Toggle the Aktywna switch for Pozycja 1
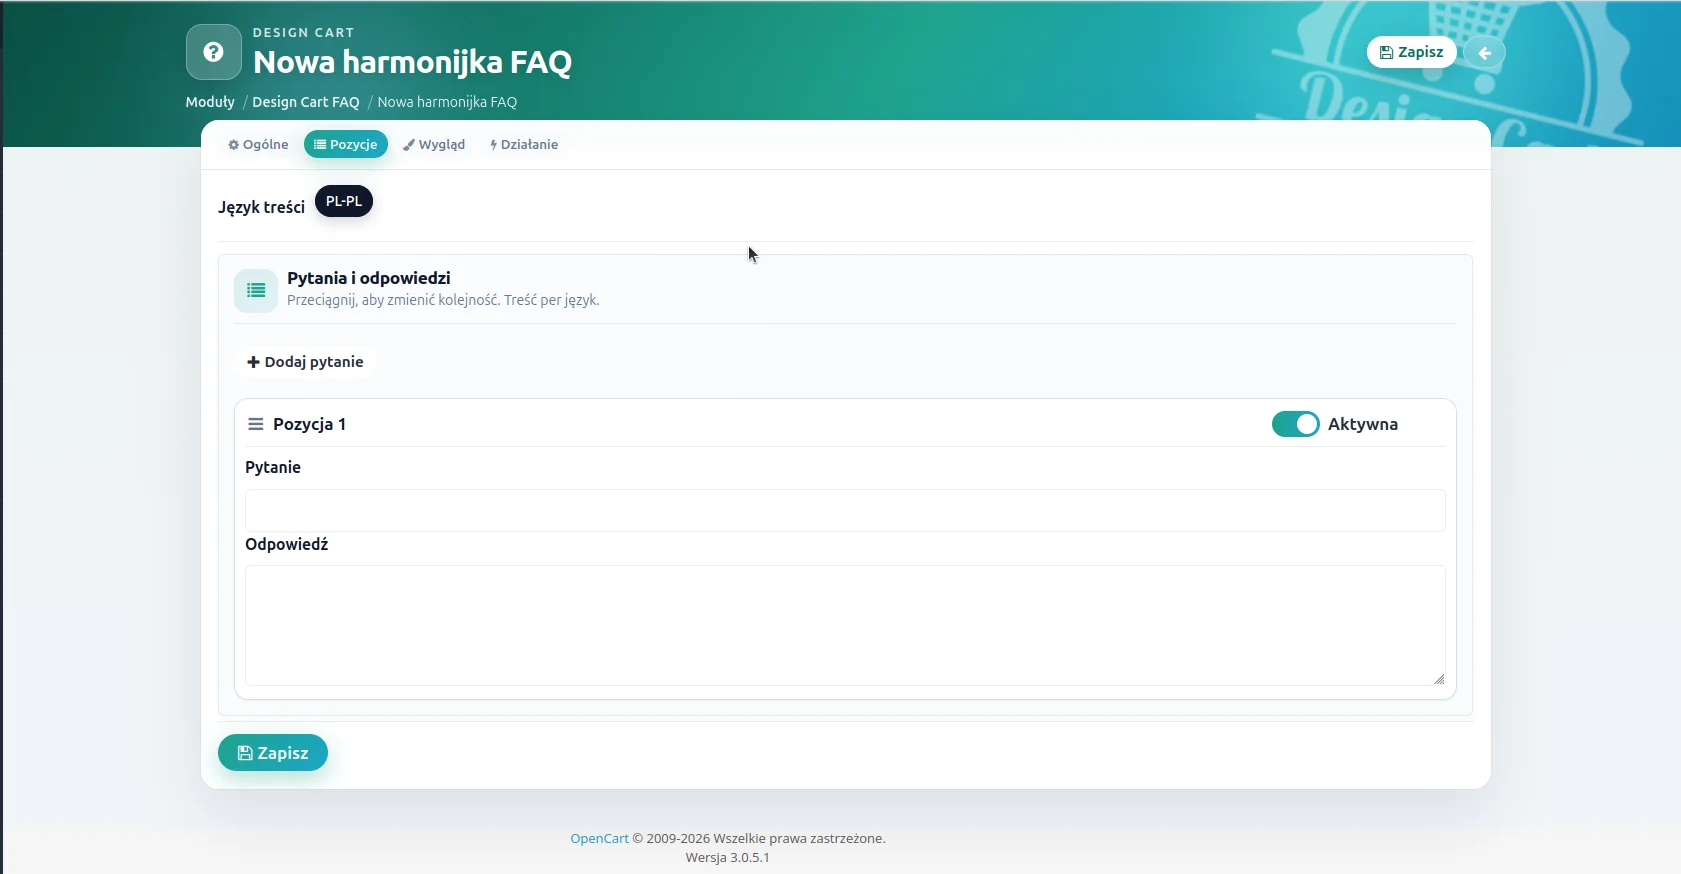The width and height of the screenshot is (1681, 874). point(1295,424)
